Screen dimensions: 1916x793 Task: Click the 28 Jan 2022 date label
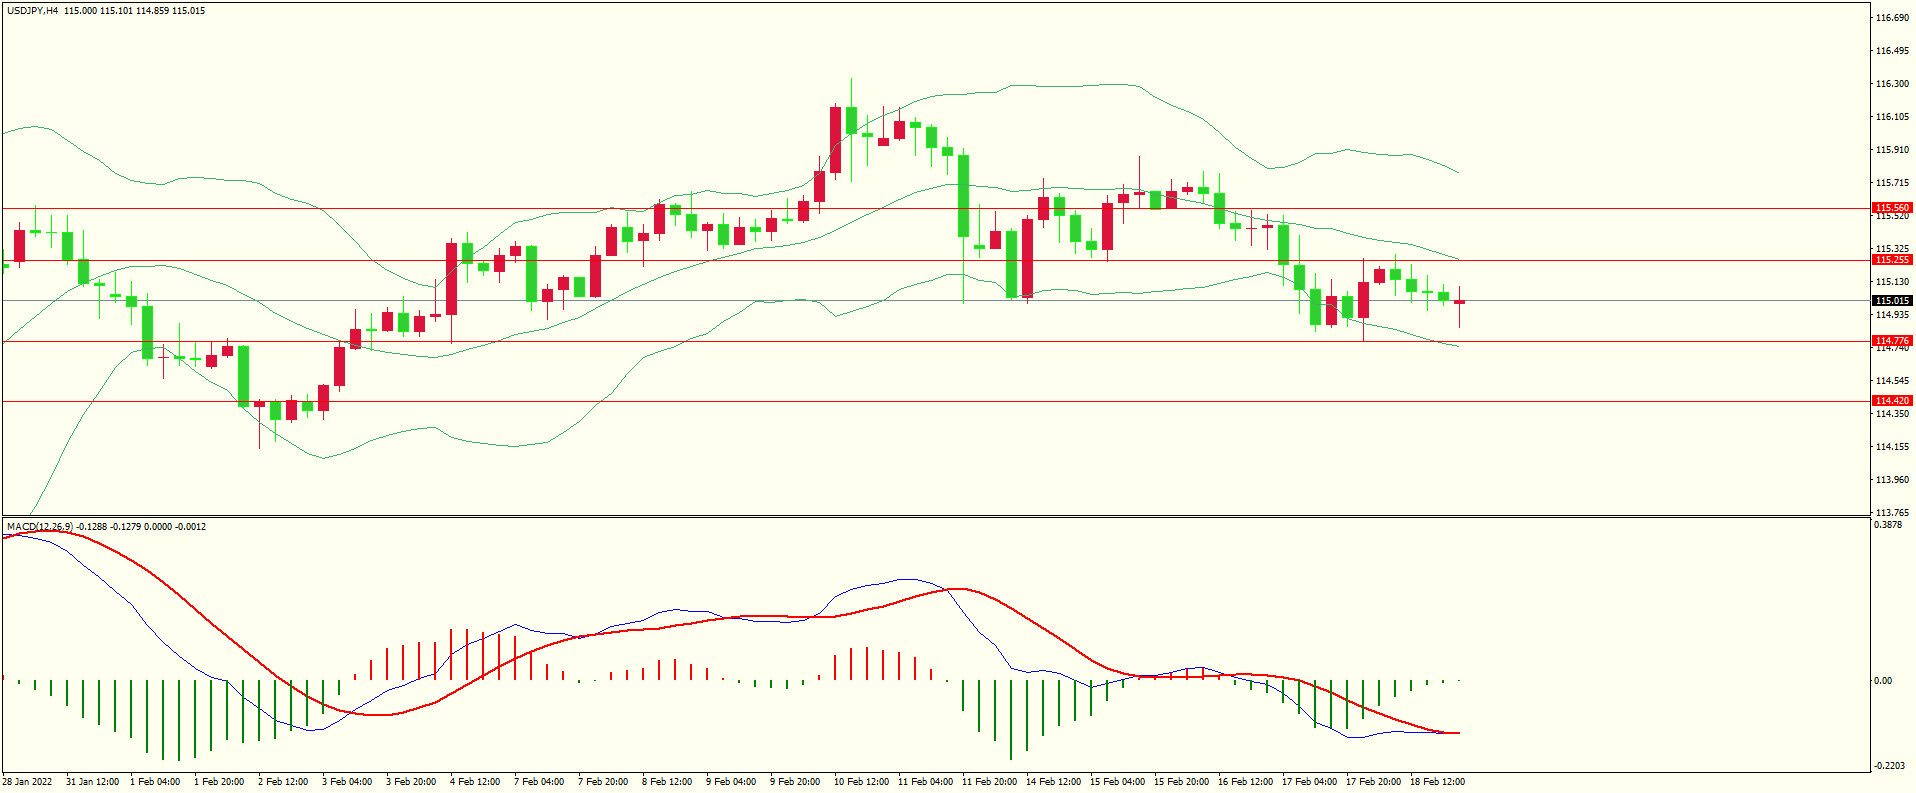click(x=28, y=782)
